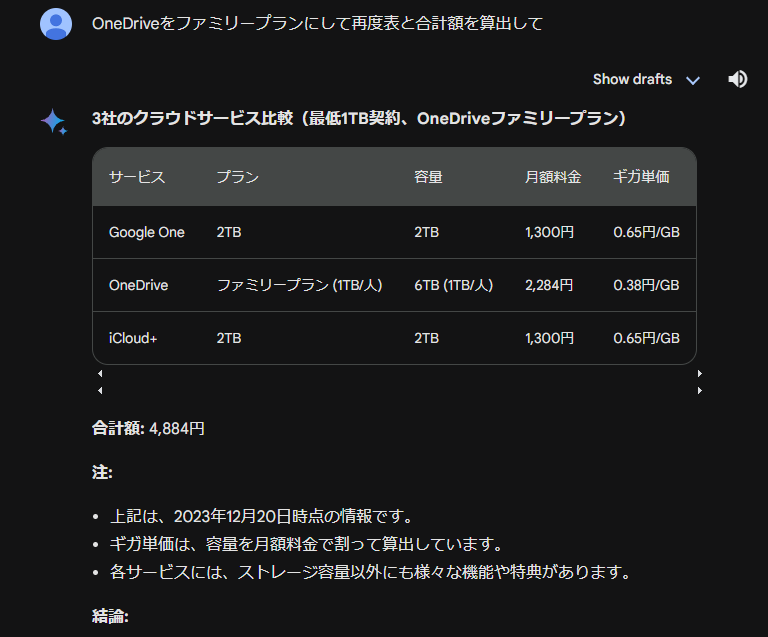Image resolution: width=768 pixels, height=637 pixels.
Task: Expand the Show drafts chevron
Action: click(693, 80)
